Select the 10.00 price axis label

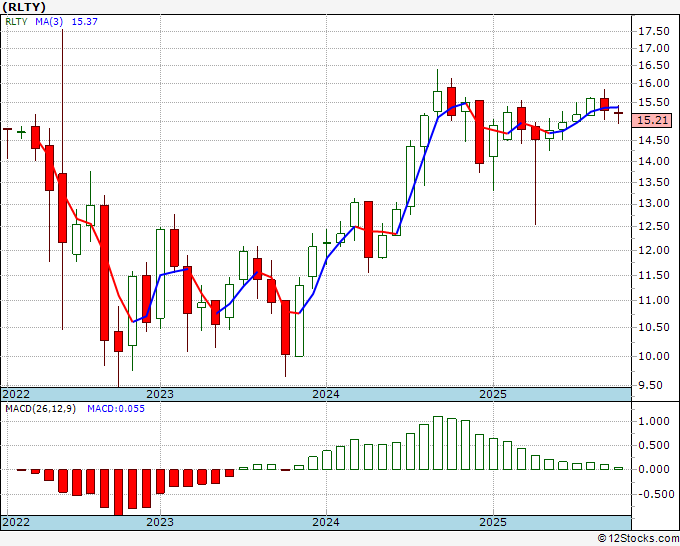(654, 356)
